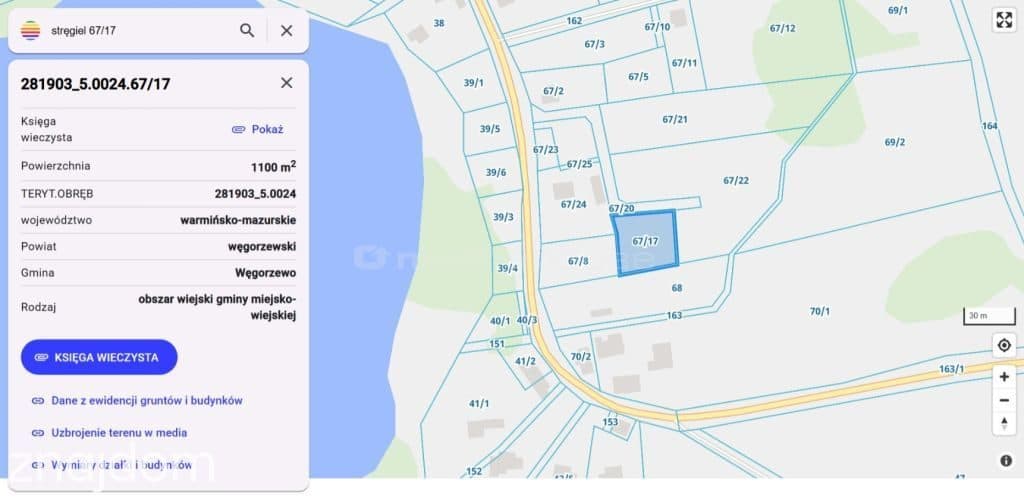Screen dimensions: 1024x503
Task: Select parcel 67/5 on the map
Action: 638,76
